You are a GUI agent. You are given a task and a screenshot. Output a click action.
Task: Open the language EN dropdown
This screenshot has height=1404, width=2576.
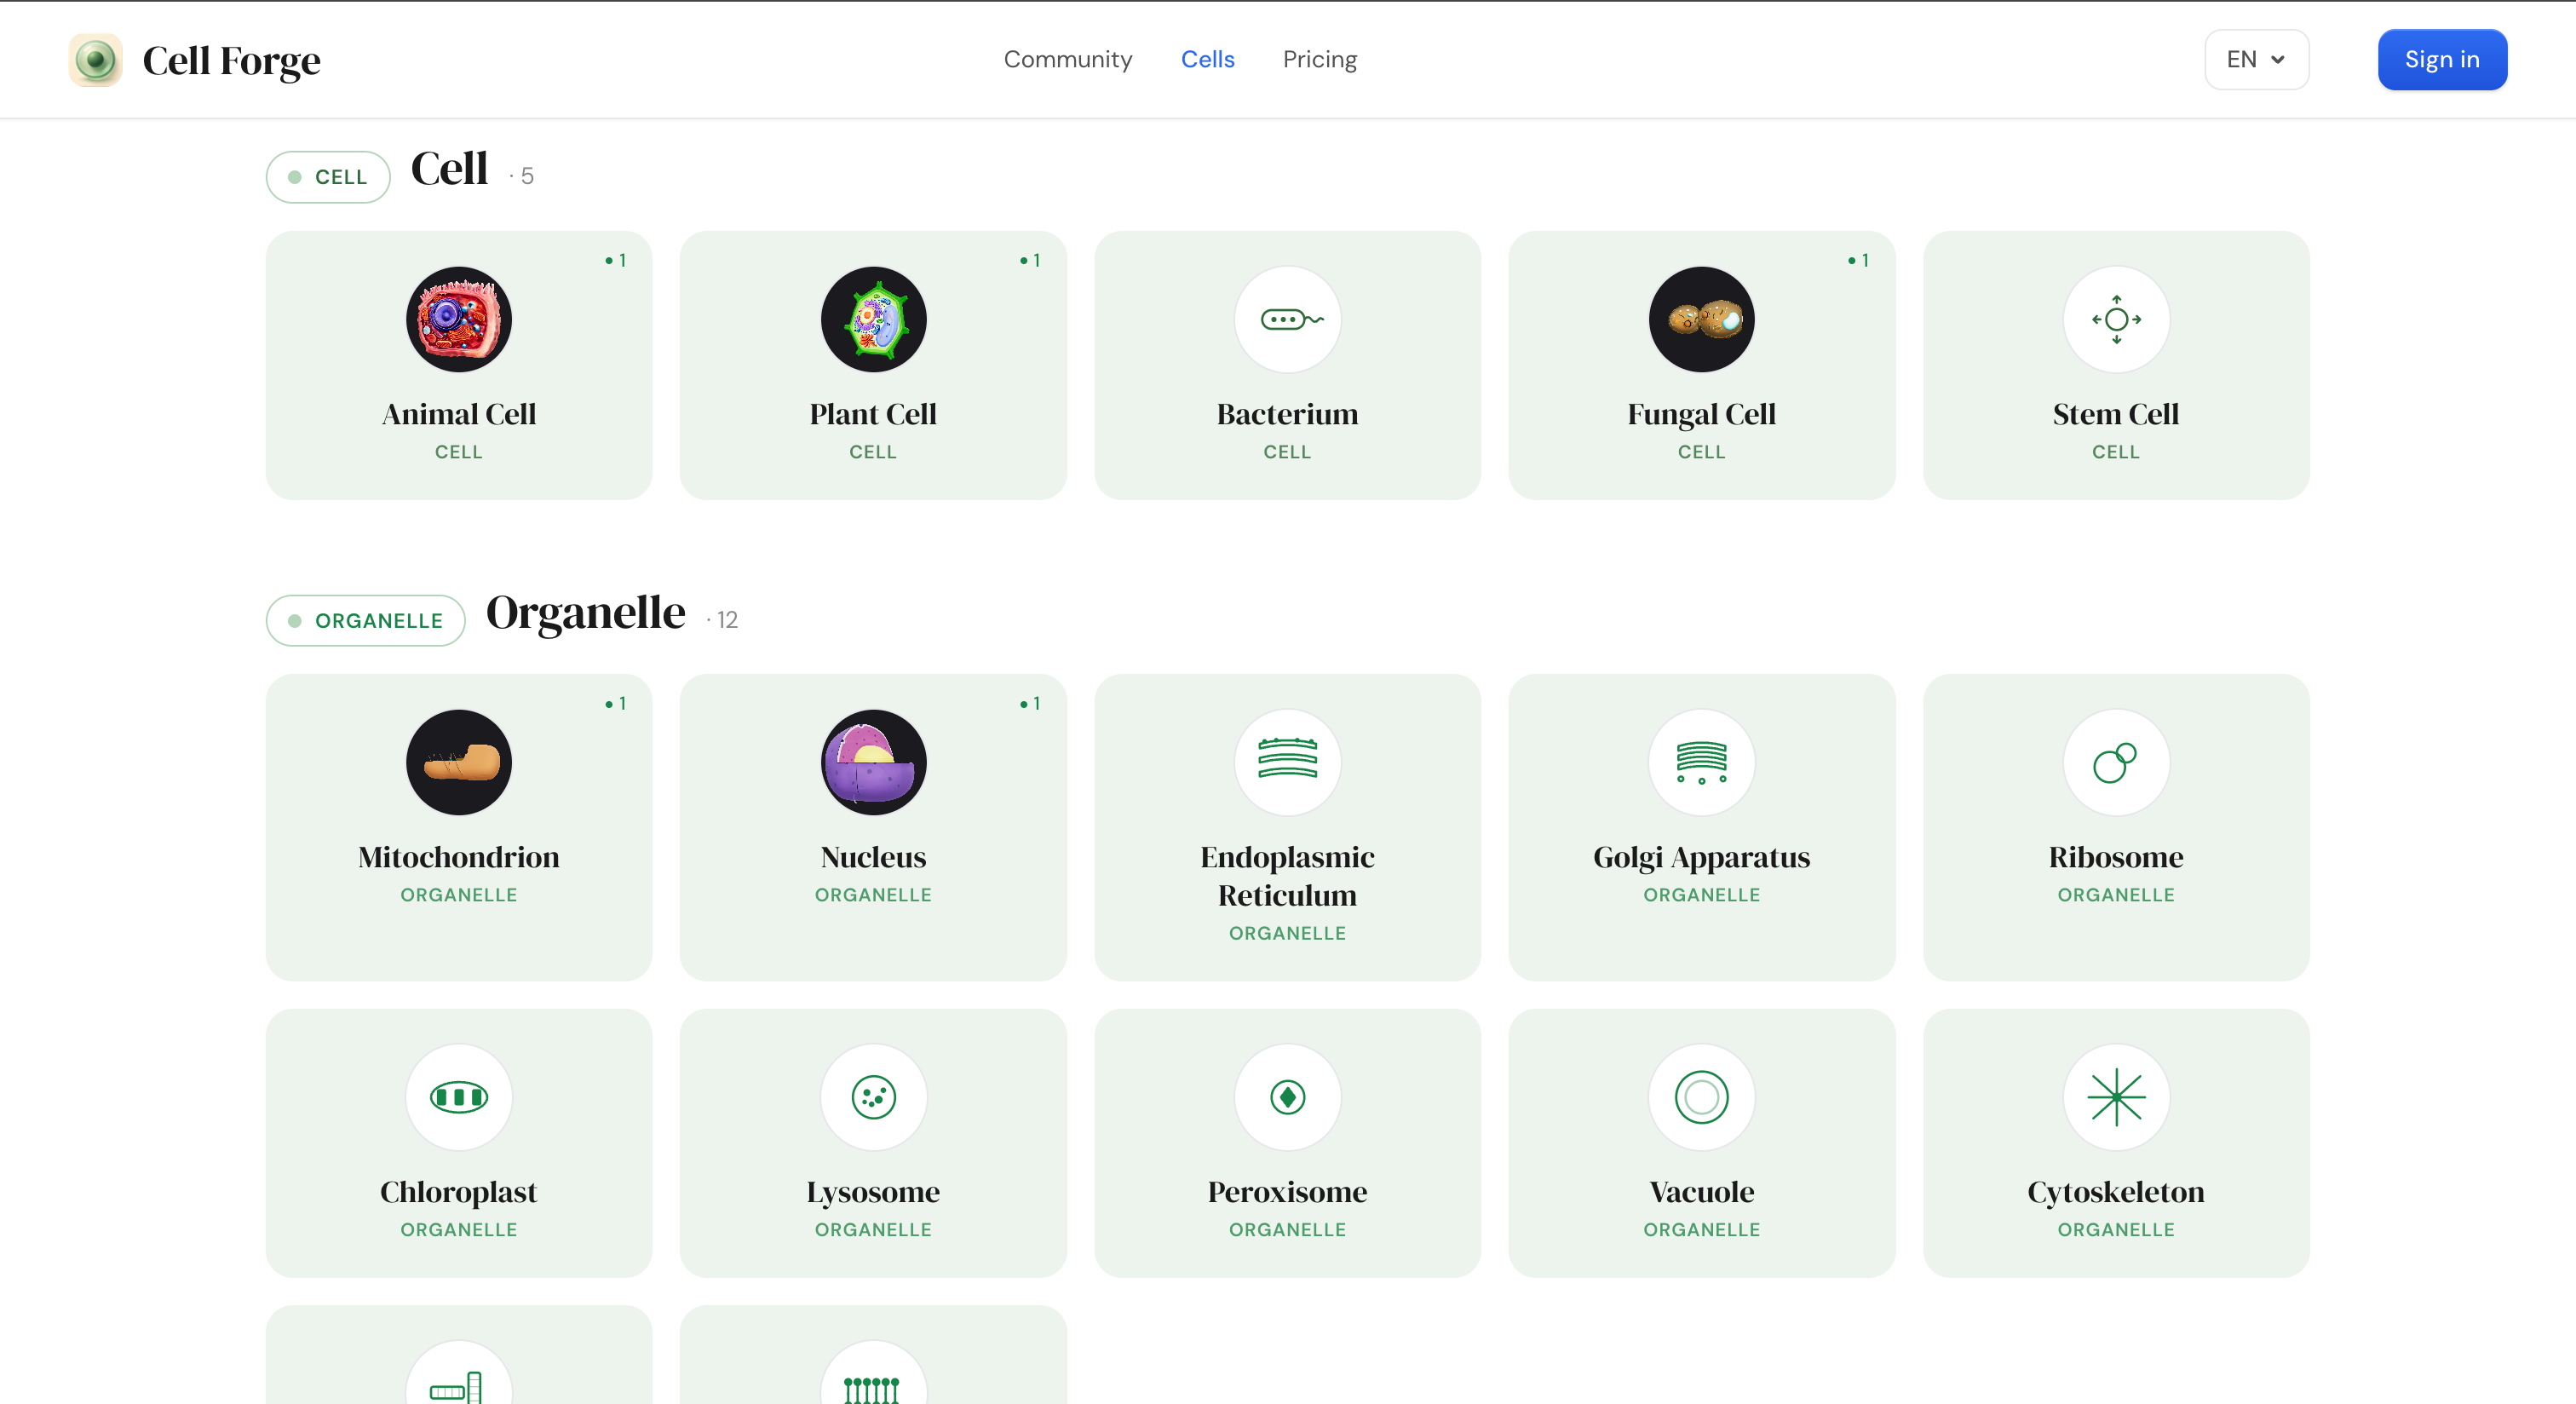(x=2256, y=60)
